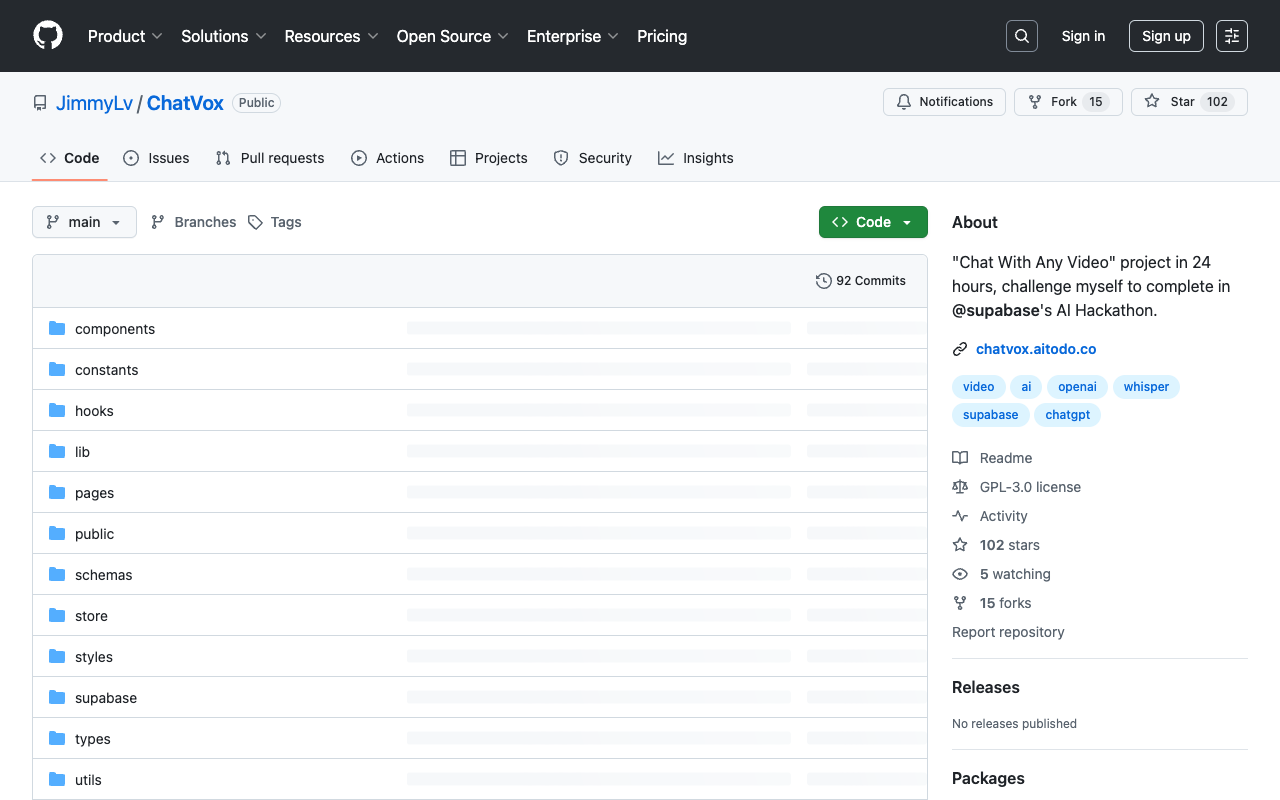View the 92 Commits history

pos(861,281)
